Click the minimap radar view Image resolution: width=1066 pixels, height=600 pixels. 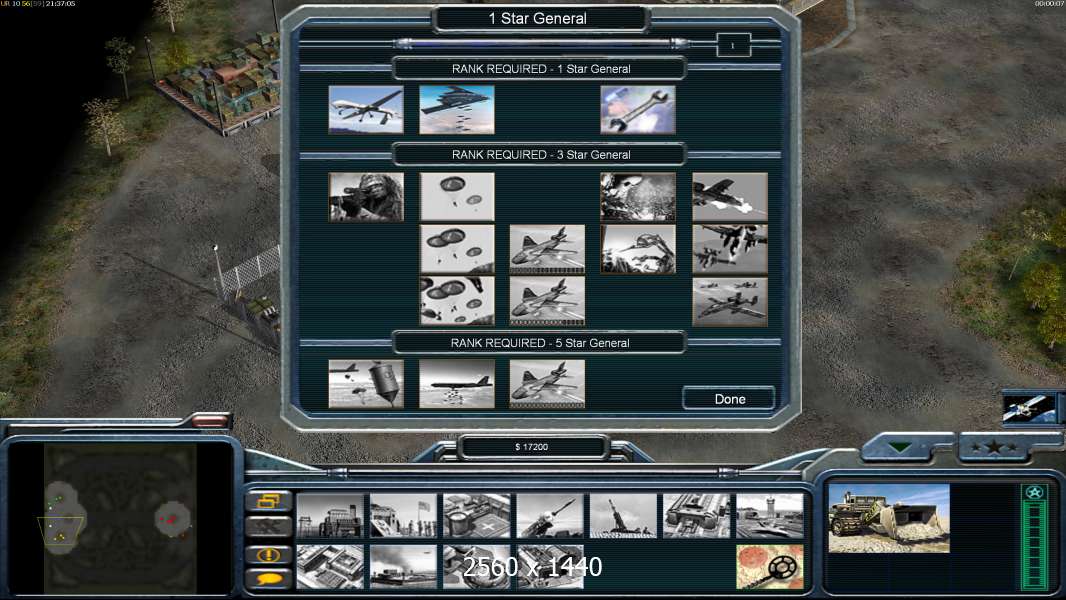(x=120, y=518)
